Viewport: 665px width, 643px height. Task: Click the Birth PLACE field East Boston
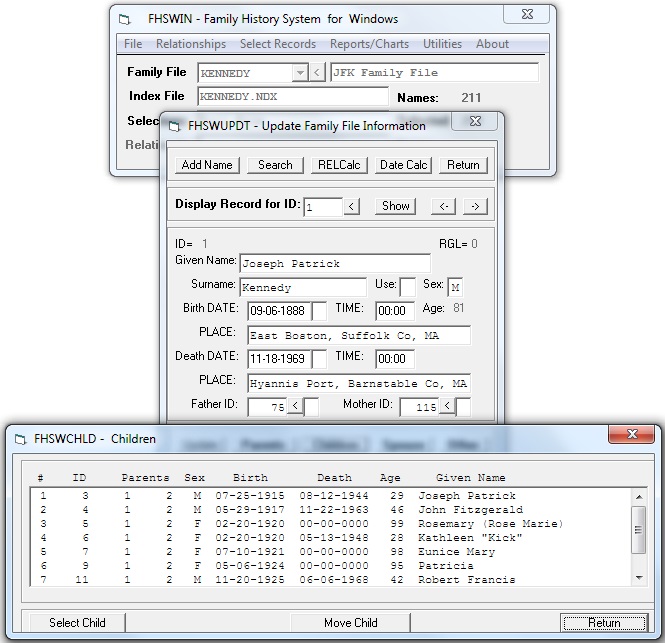(359, 335)
